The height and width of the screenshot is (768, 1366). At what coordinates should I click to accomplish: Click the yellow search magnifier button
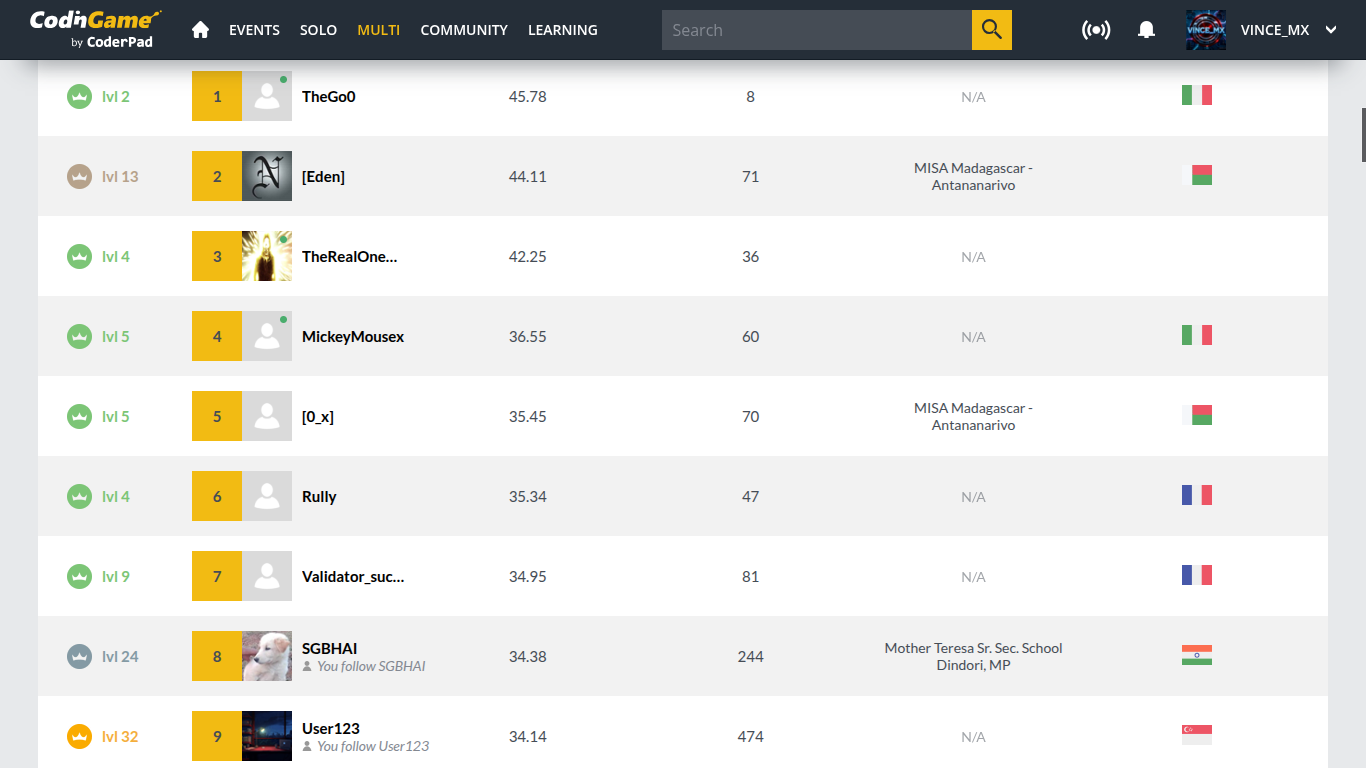coord(992,30)
